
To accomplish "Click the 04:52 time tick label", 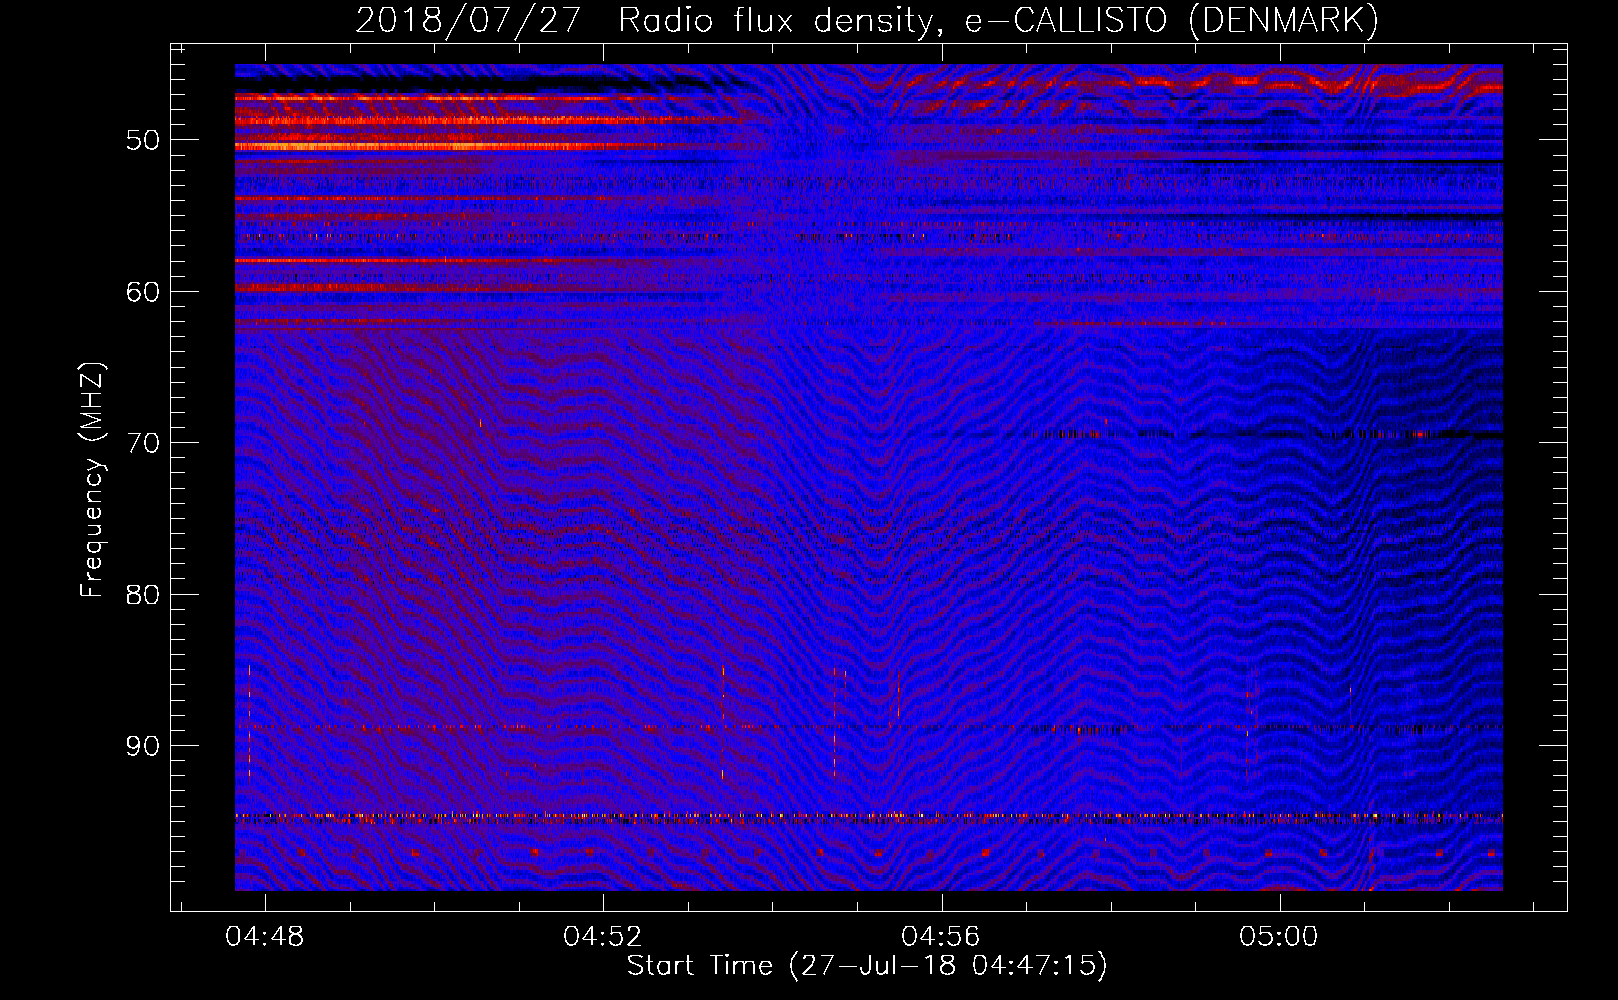I will point(603,937).
